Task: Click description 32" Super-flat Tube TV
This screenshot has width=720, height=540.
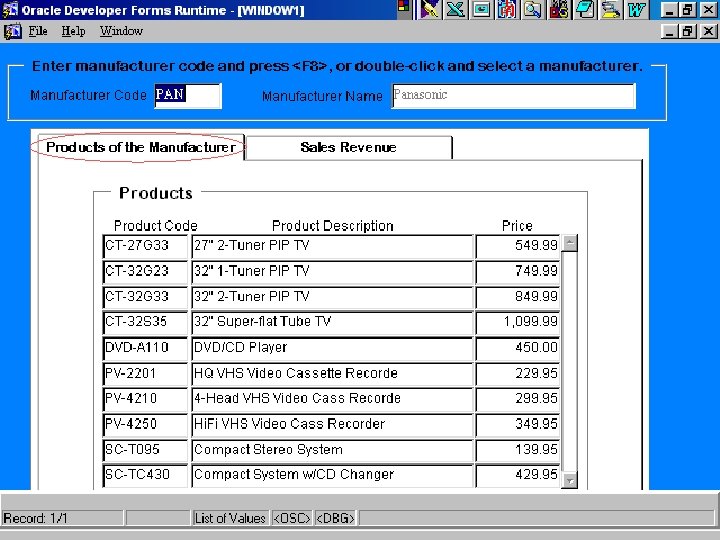Action: [332, 322]
